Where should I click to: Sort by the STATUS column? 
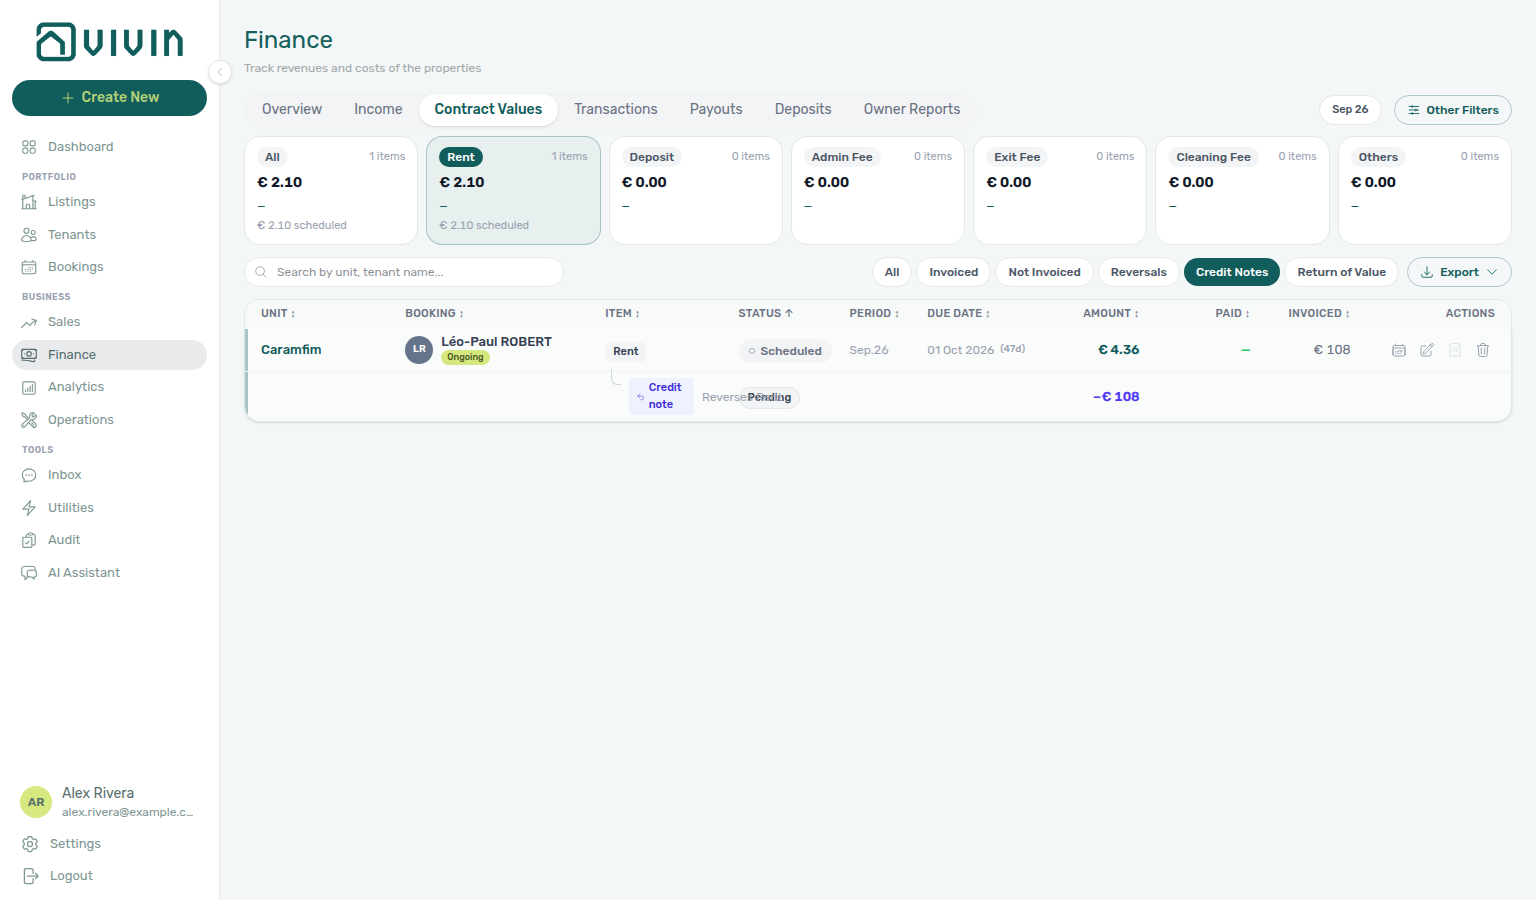[765, 314]
